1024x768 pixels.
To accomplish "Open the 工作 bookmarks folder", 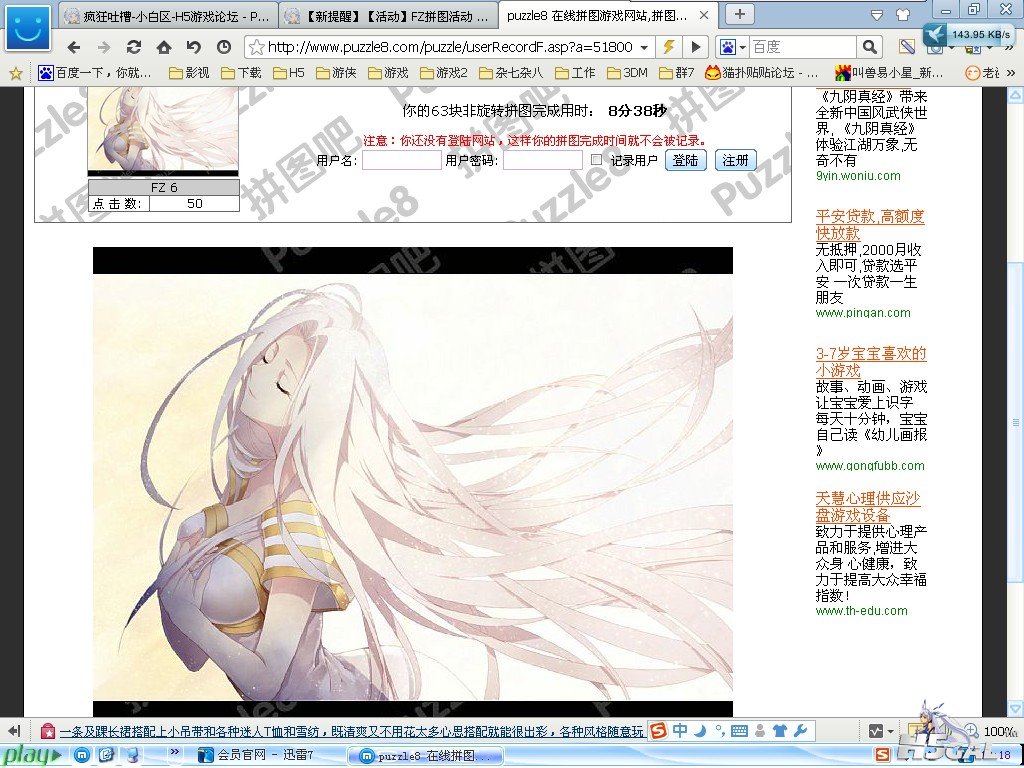I will pos(575,73).
